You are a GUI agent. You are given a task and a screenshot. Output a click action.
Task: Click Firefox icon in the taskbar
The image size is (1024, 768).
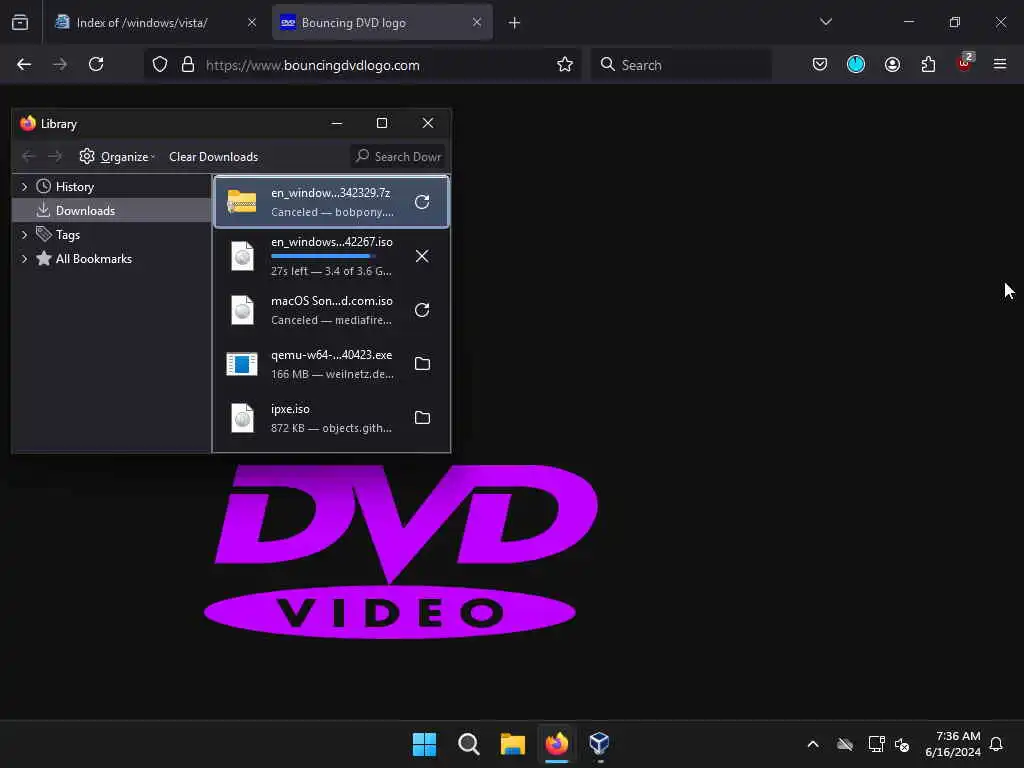556,744
